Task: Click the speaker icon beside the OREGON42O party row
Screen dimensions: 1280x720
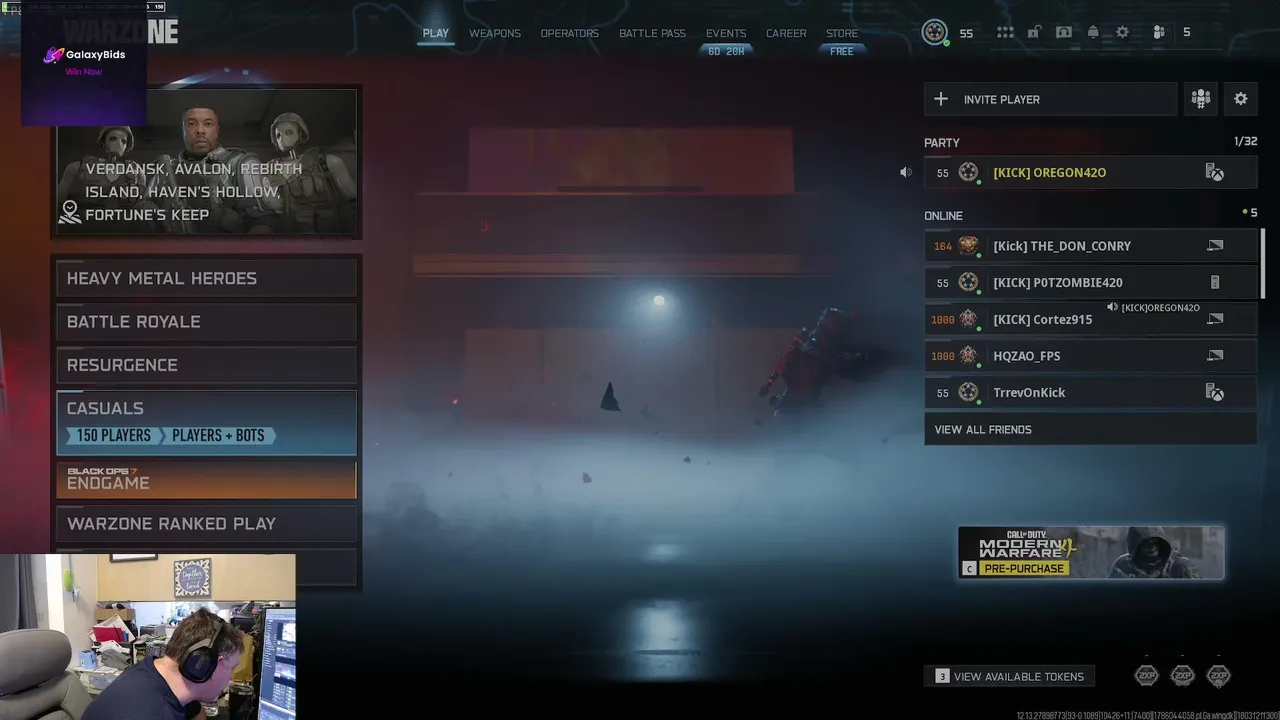Action: [x=905, y=172]
